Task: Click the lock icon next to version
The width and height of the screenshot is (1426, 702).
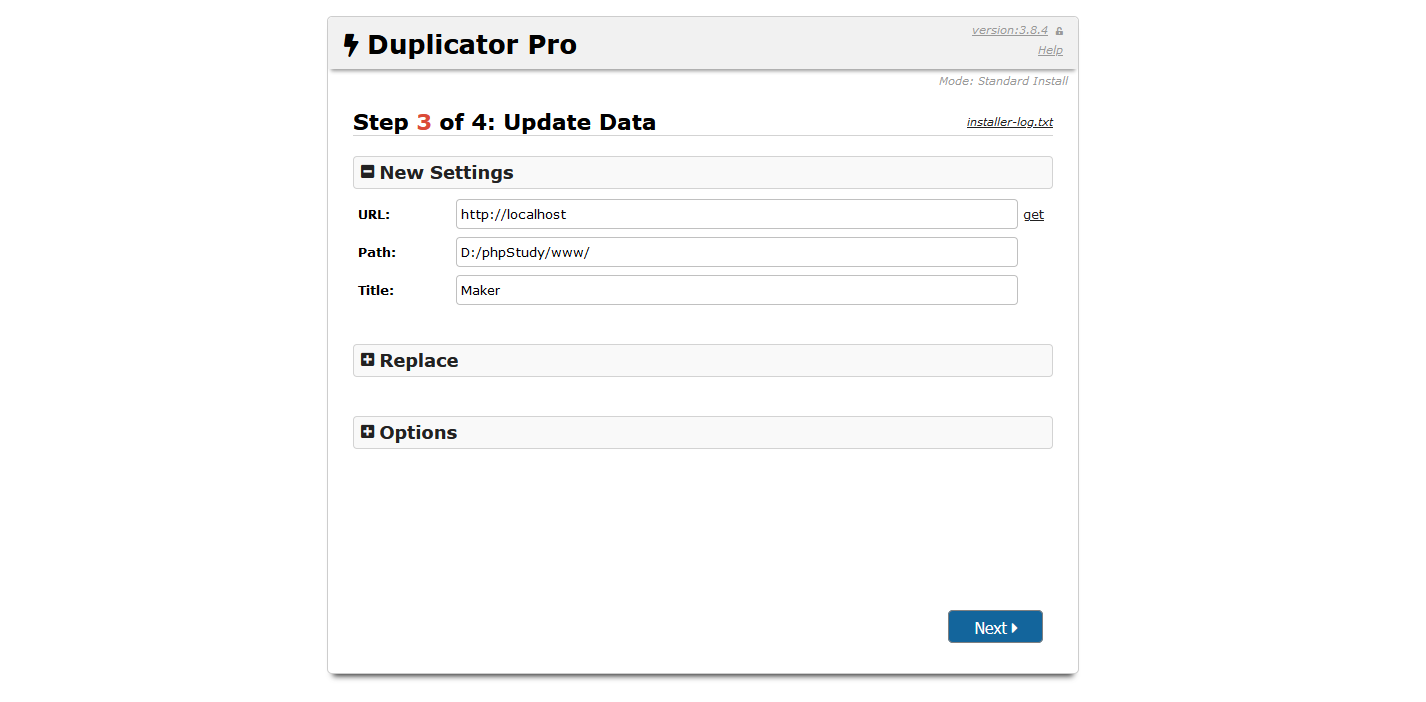Action: [1059, 31]
